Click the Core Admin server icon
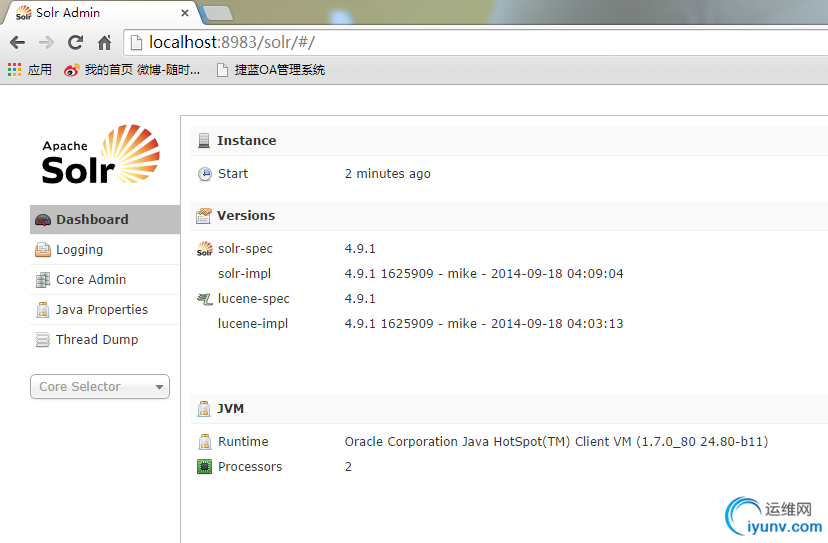 coord(43,279)
